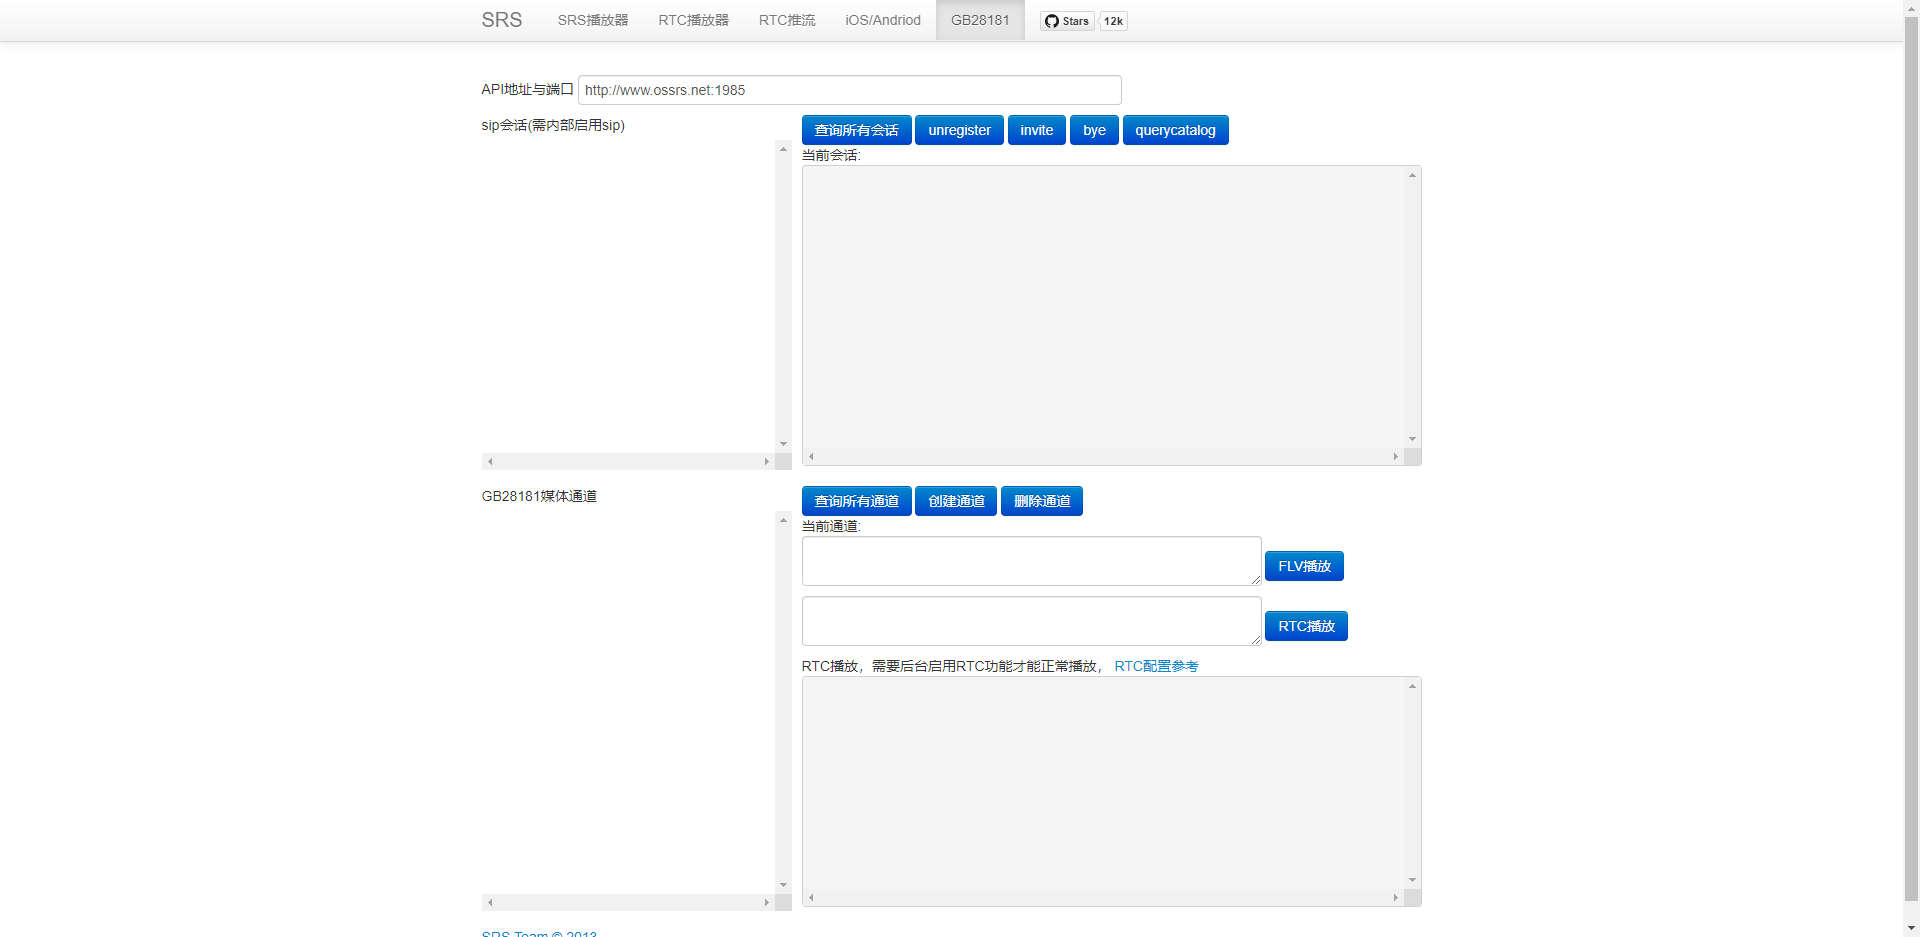Click sip会话 list scroll-right arrow
The height and width of the screenshot is (937, 1920).
[767, 461]
